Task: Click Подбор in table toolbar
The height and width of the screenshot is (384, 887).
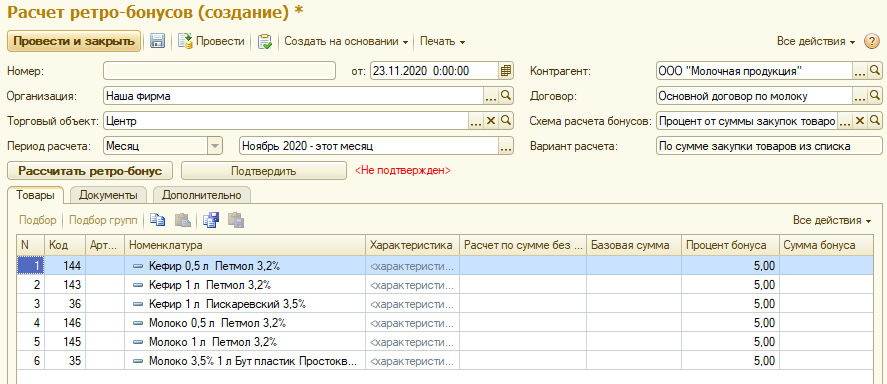Action: coord(38,220)
